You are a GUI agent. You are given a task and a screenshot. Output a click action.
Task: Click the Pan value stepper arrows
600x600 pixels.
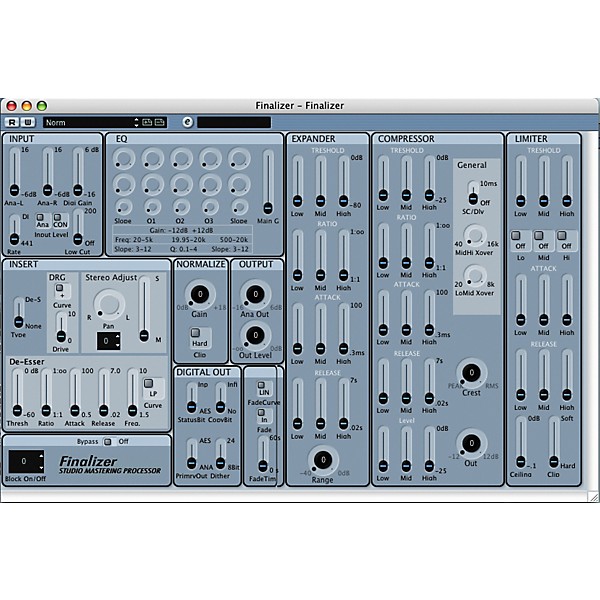tap(117, 341)
